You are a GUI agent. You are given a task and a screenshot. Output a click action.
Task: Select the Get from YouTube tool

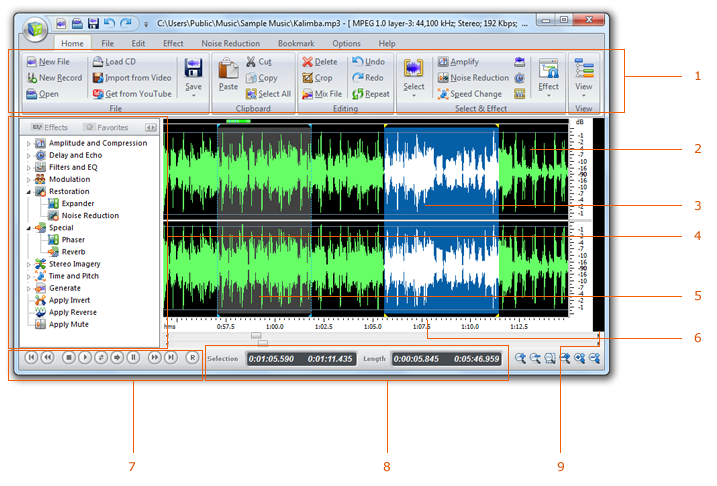pos(132,94)
